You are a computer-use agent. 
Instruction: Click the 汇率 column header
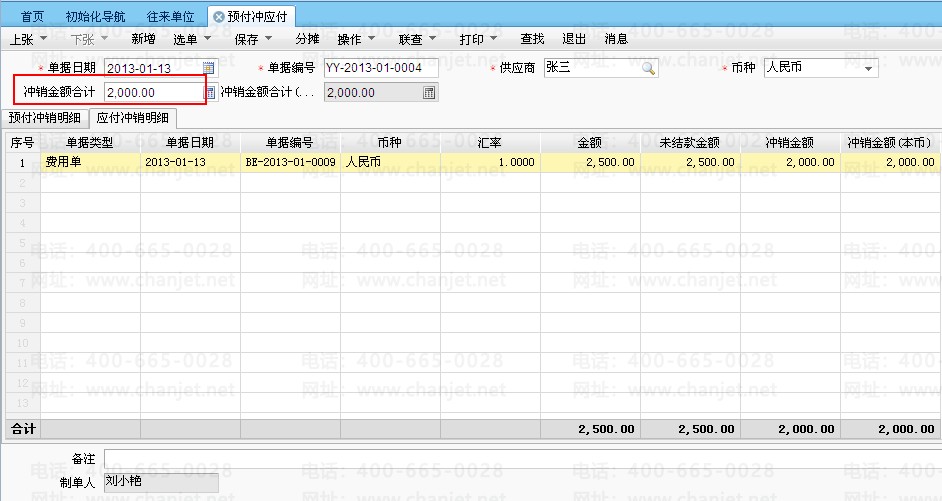490,143
